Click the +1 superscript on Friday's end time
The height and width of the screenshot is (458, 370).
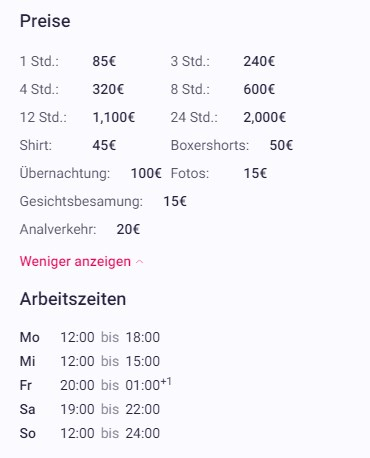coord(166,381)
